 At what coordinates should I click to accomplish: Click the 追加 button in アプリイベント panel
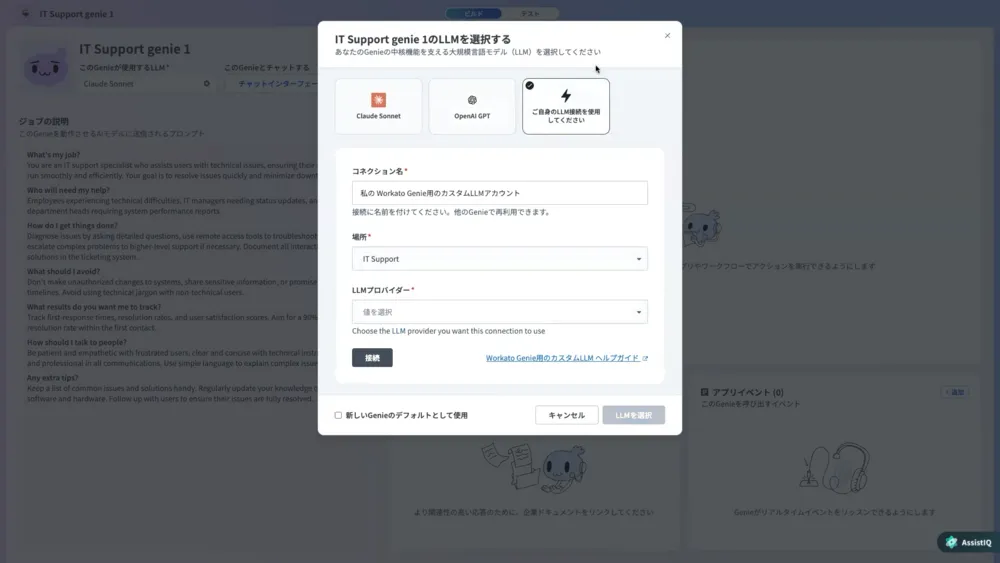(955, 392)
